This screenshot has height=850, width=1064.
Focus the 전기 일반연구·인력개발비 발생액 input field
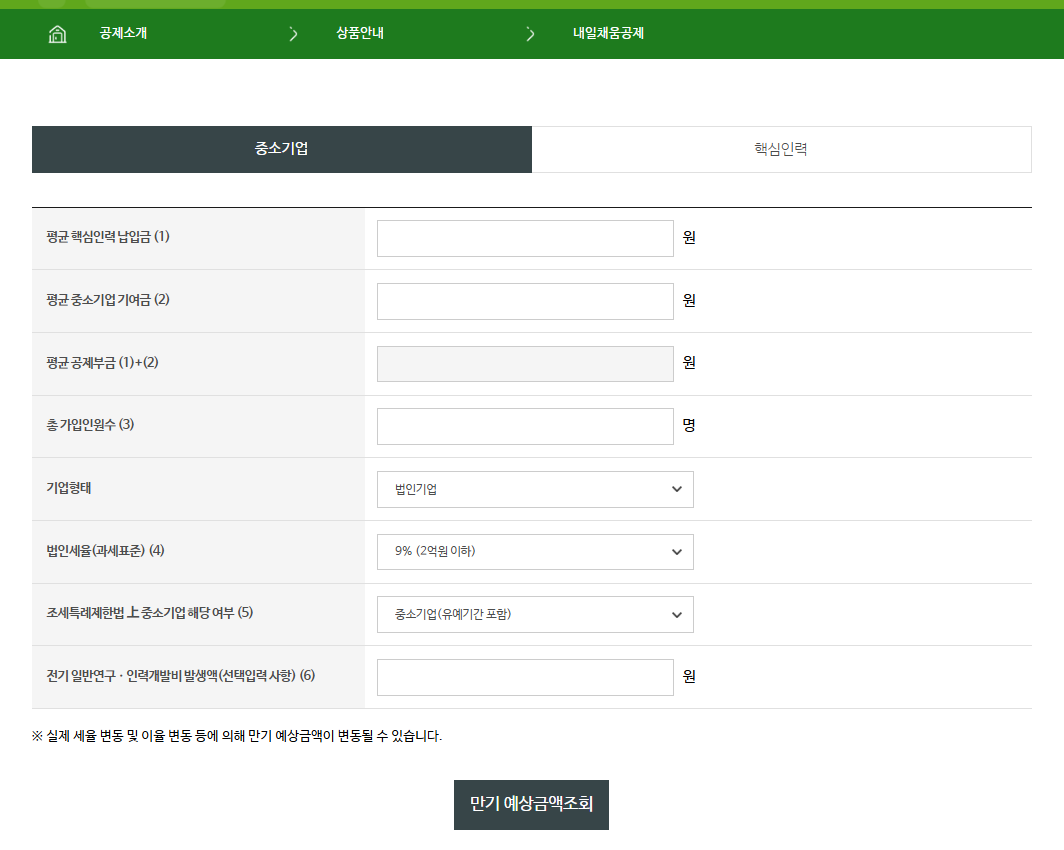(525, 677)
